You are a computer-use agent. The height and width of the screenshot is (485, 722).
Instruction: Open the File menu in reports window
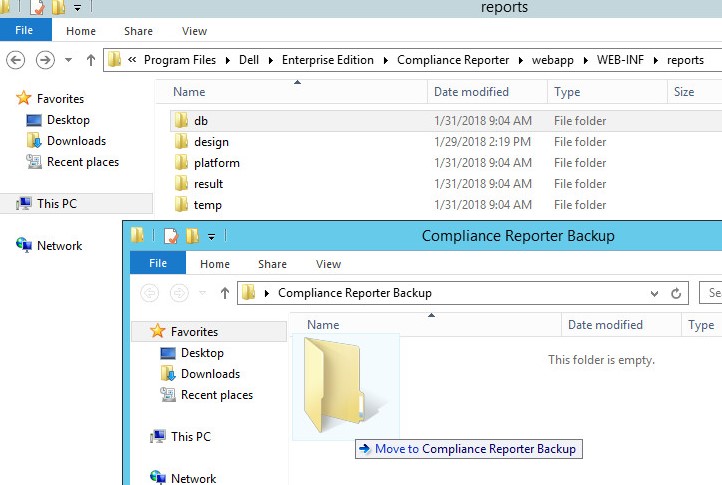25,30
